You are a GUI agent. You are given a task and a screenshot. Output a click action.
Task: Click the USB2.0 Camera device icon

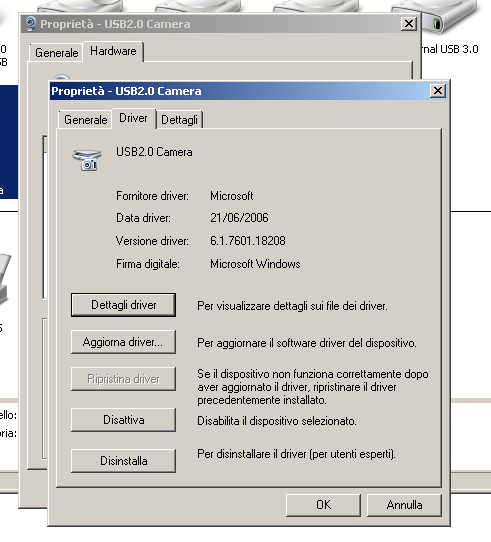point(87,160)
